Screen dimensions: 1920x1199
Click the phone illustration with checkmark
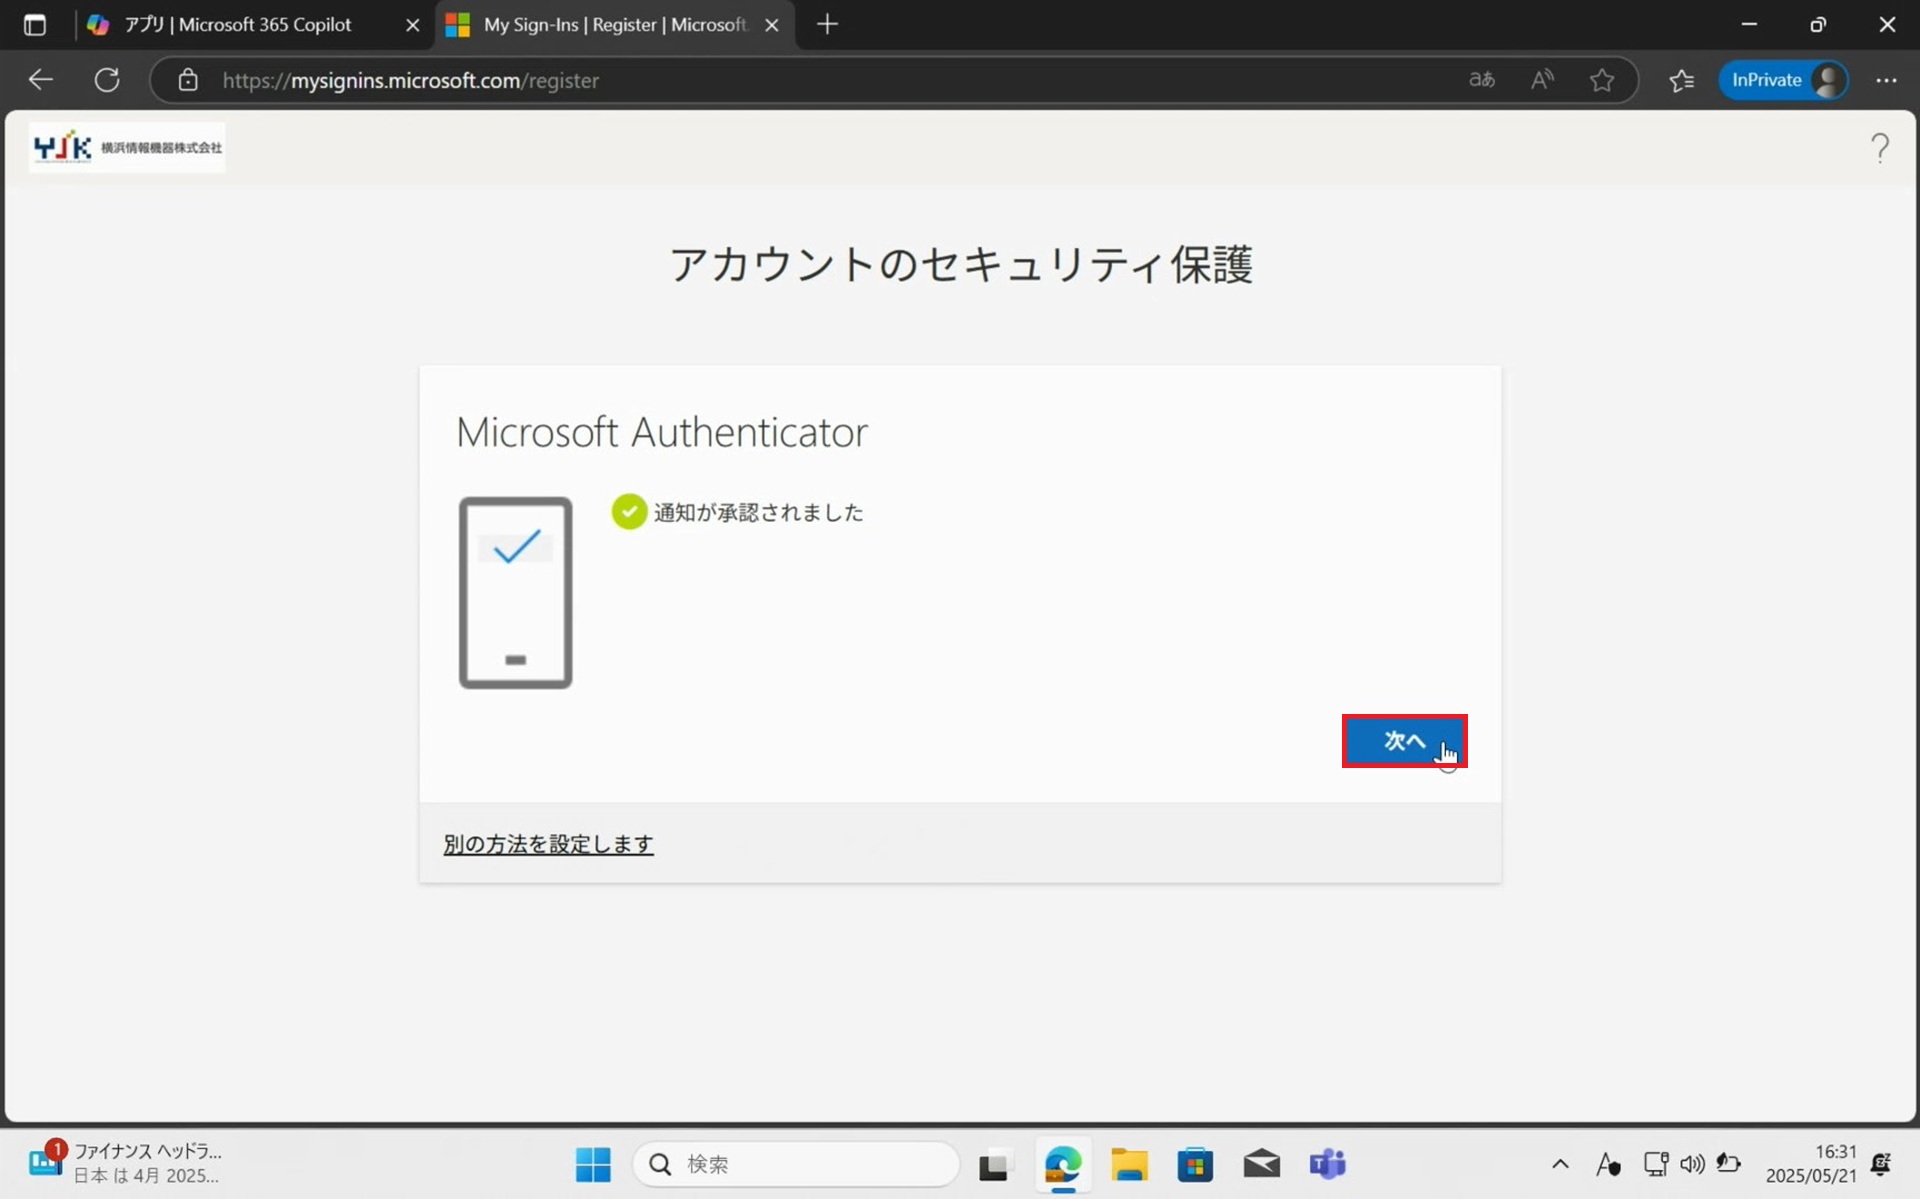tap(515, 592)
